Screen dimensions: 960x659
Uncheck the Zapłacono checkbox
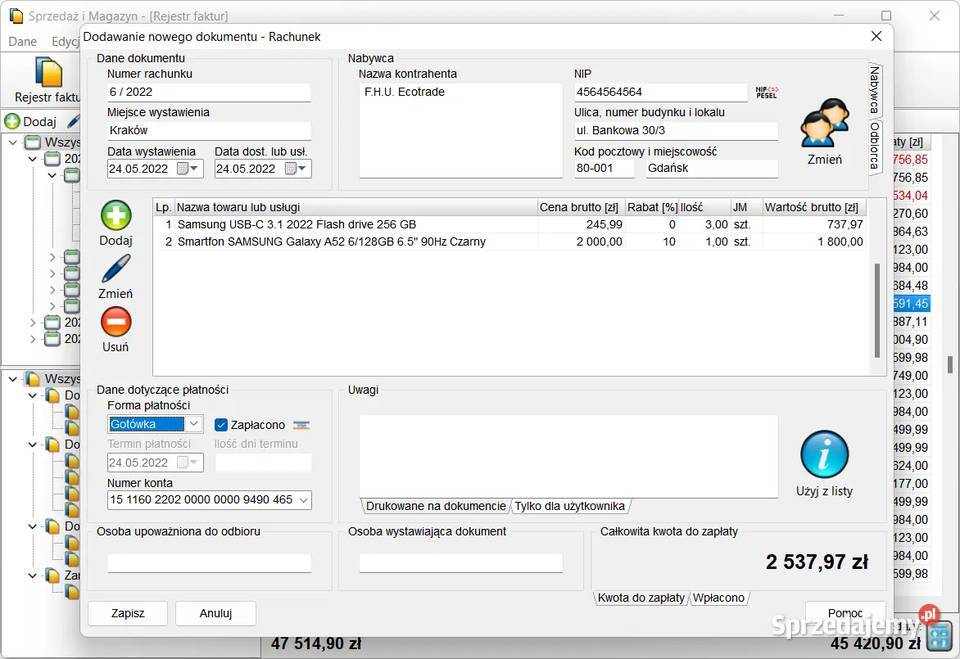coord(222,425)
